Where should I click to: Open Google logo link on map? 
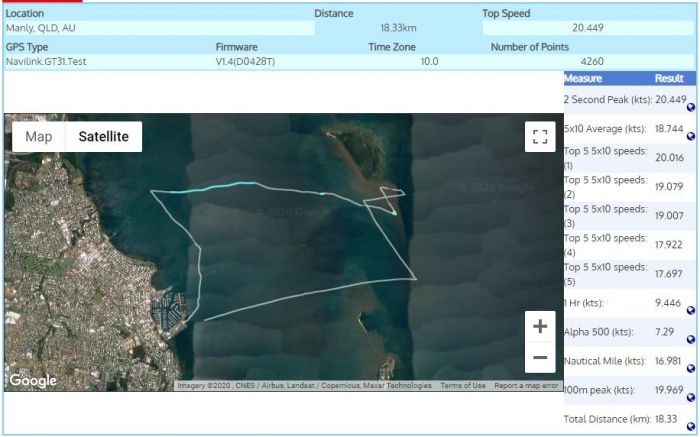pyautogui.click(x=33, y=380)
